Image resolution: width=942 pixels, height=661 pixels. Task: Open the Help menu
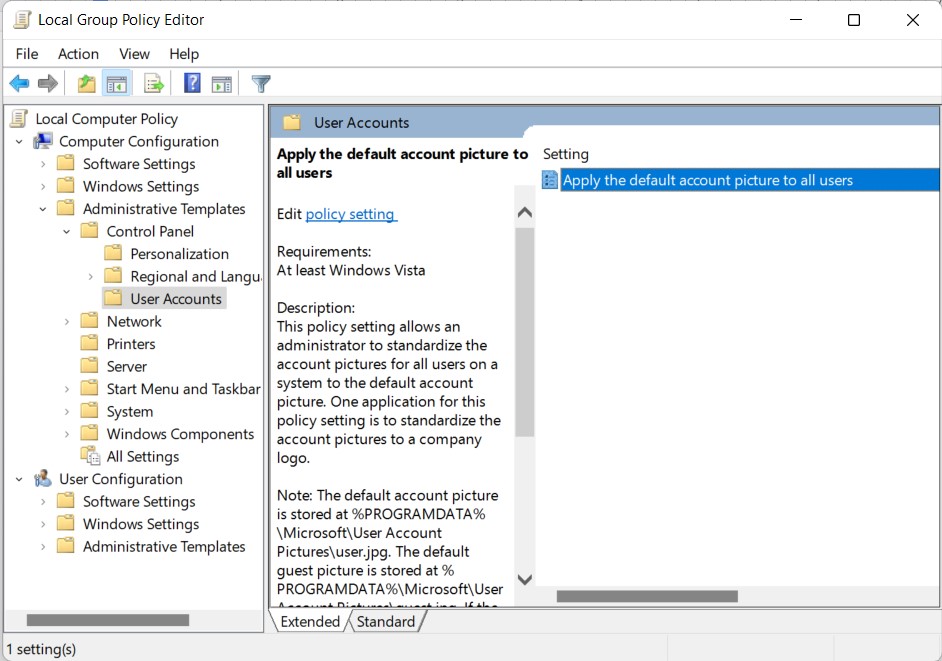coord(184,54)
